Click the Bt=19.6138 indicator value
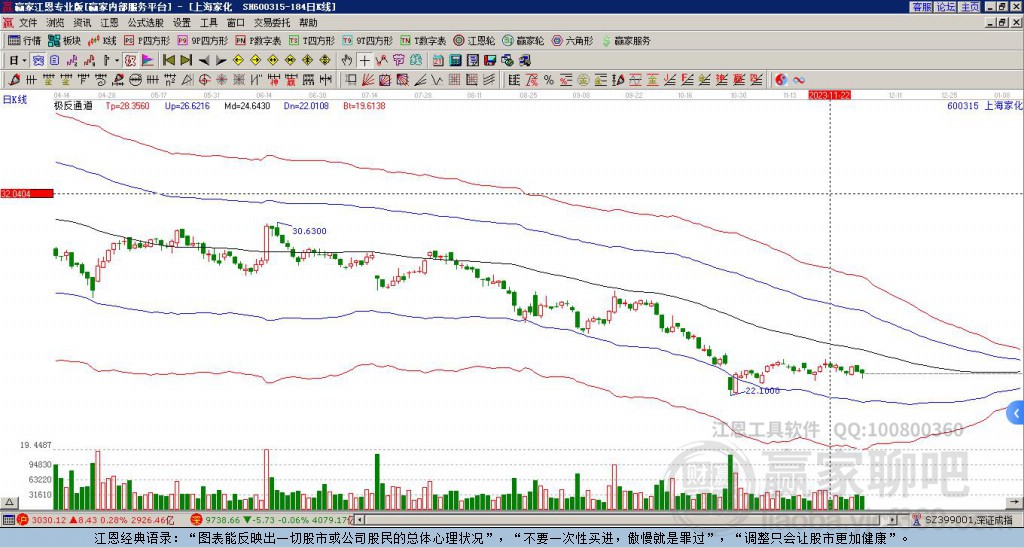The image size is (1024, 548). tap(364, 106)
